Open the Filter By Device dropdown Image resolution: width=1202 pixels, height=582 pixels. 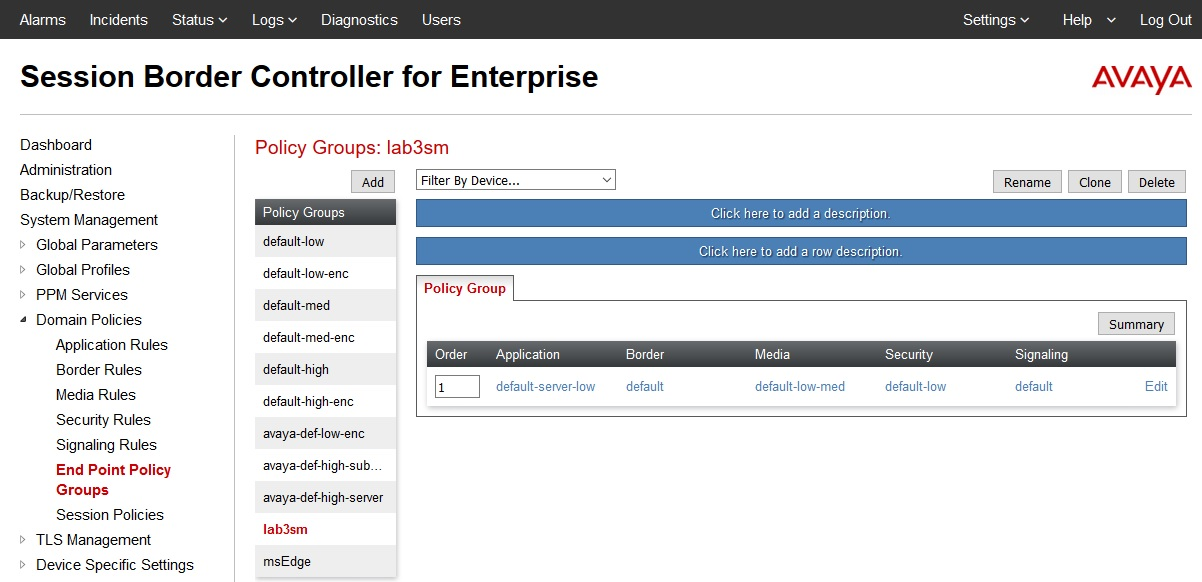[516, 180]
